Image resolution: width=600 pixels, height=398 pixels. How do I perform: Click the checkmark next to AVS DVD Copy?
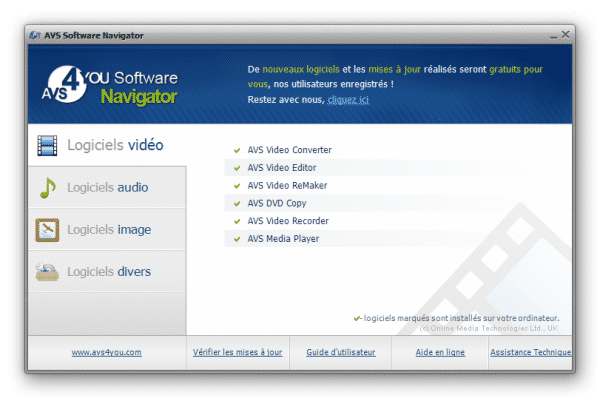[237, 204]
